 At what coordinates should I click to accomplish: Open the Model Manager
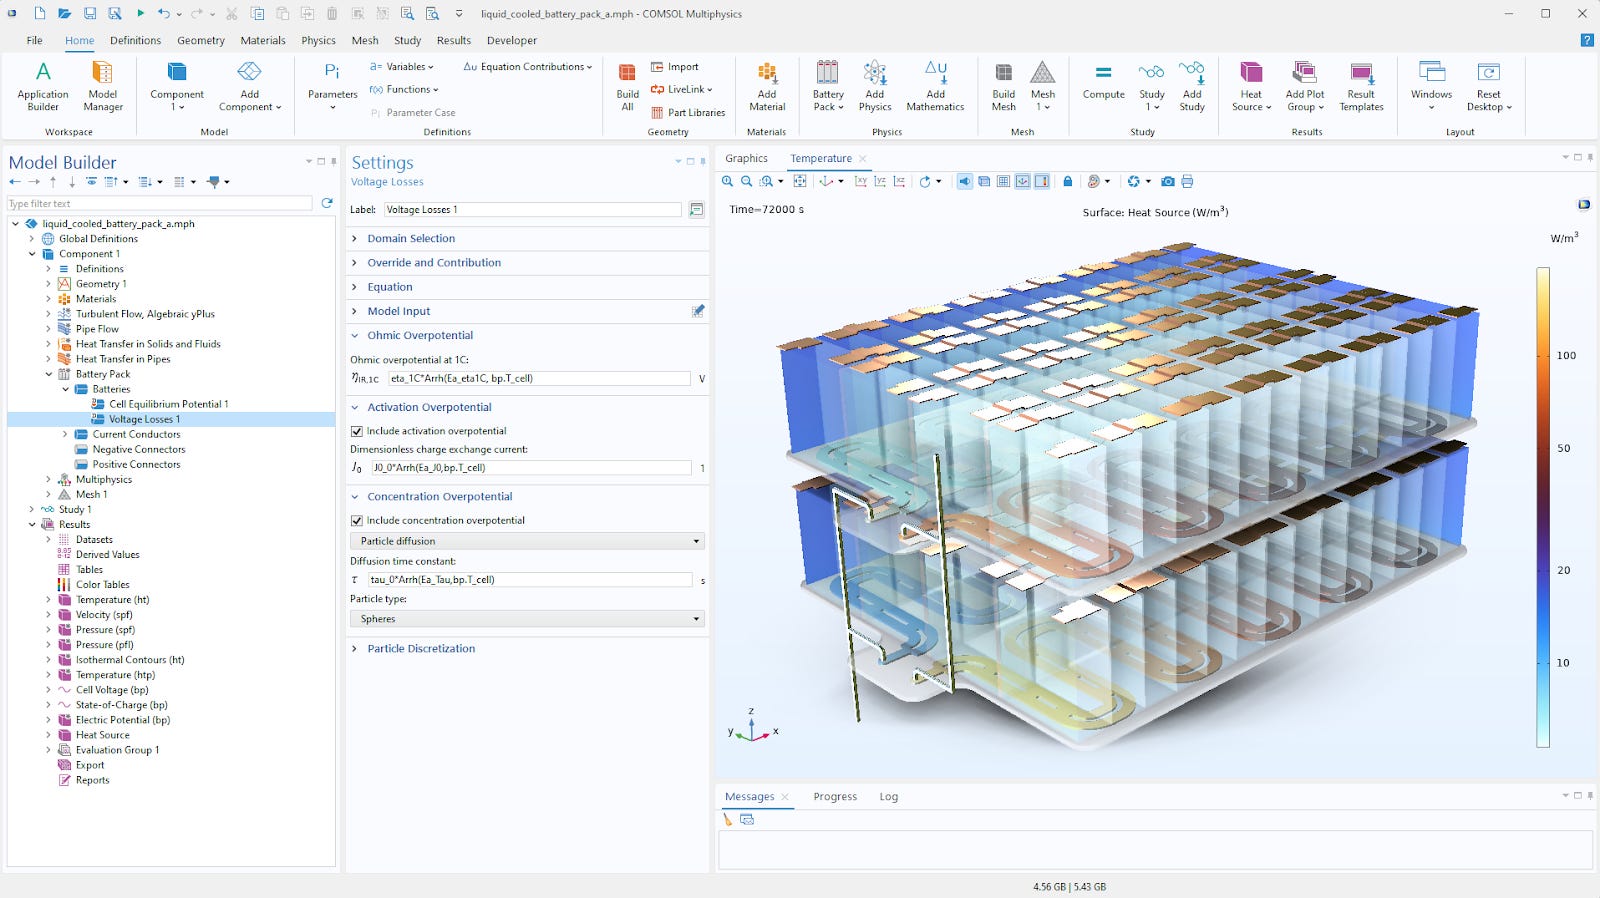103,86
